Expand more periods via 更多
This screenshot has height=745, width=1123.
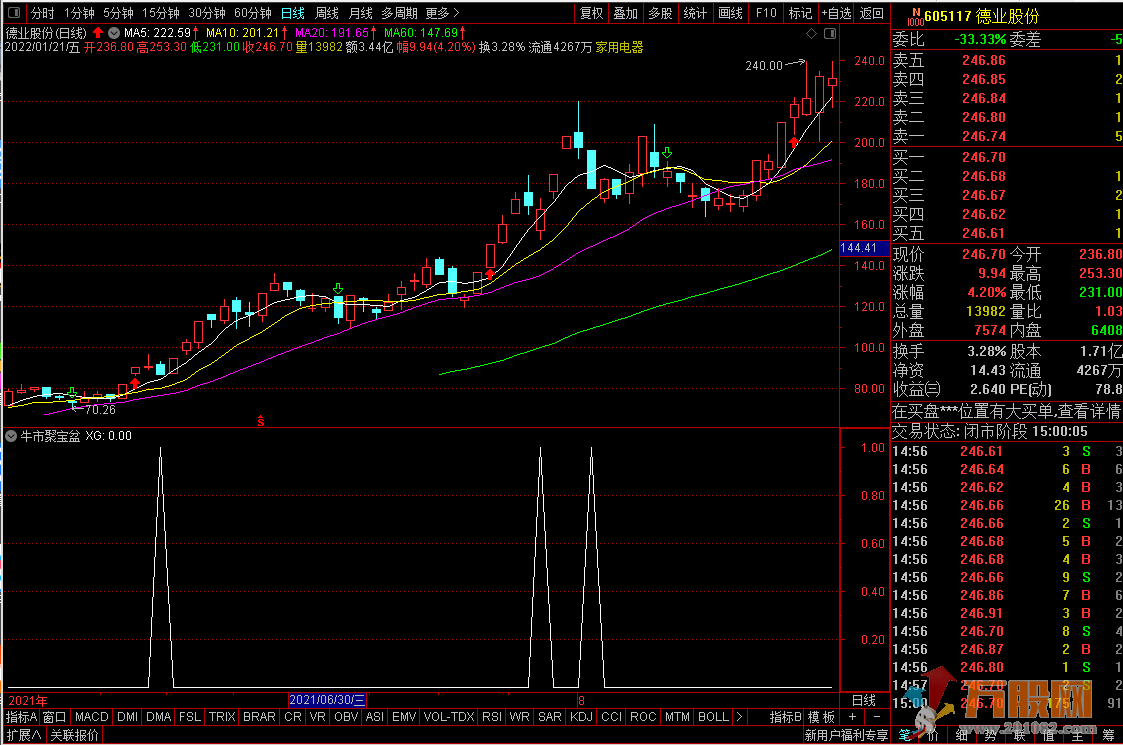tap(442, 13)
